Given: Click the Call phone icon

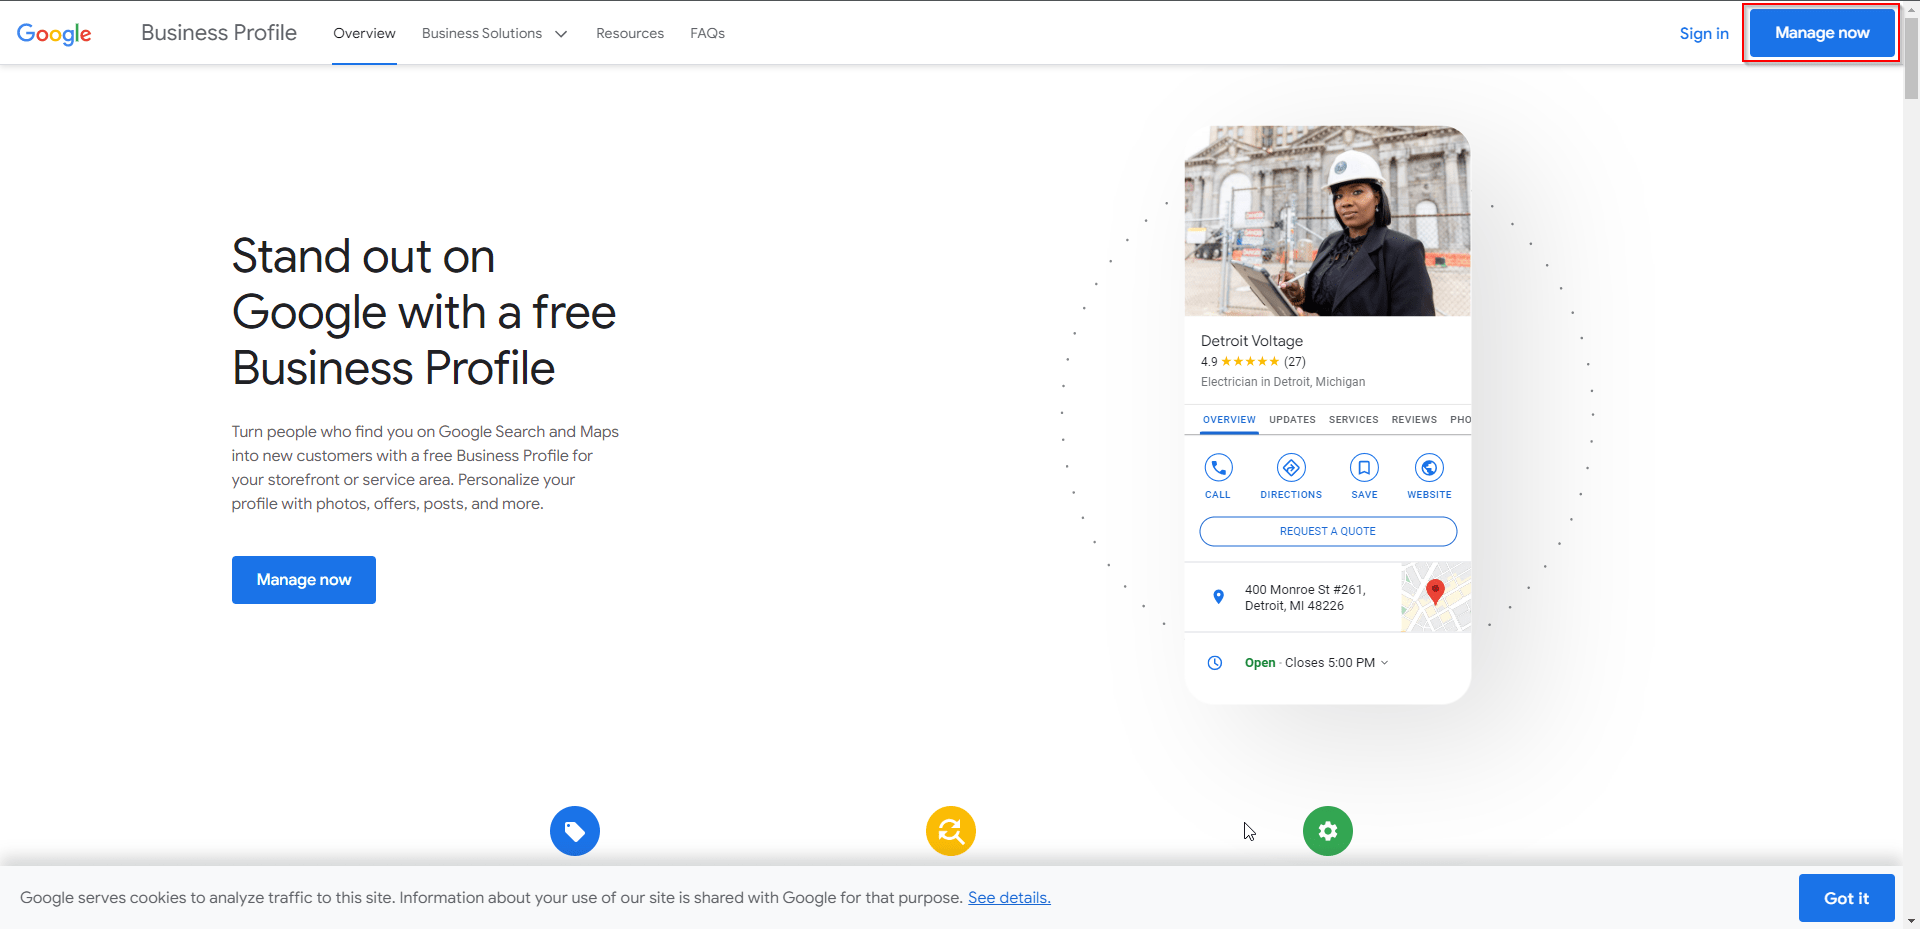Looking at the screenshot, I should (1218, 467).
